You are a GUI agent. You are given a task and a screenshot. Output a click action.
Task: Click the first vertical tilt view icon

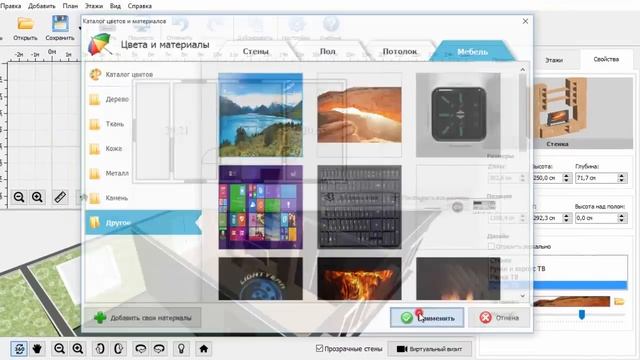click(100, 349)
